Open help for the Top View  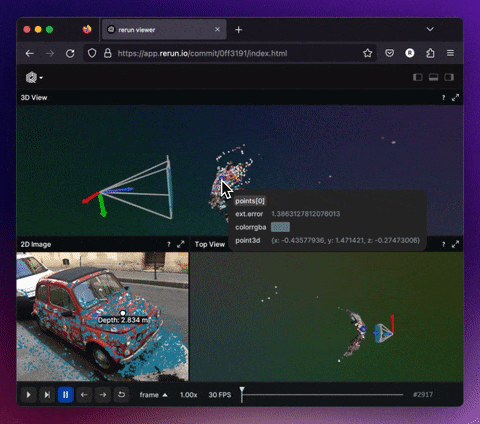pyautogui.click(x=443, y=244)
